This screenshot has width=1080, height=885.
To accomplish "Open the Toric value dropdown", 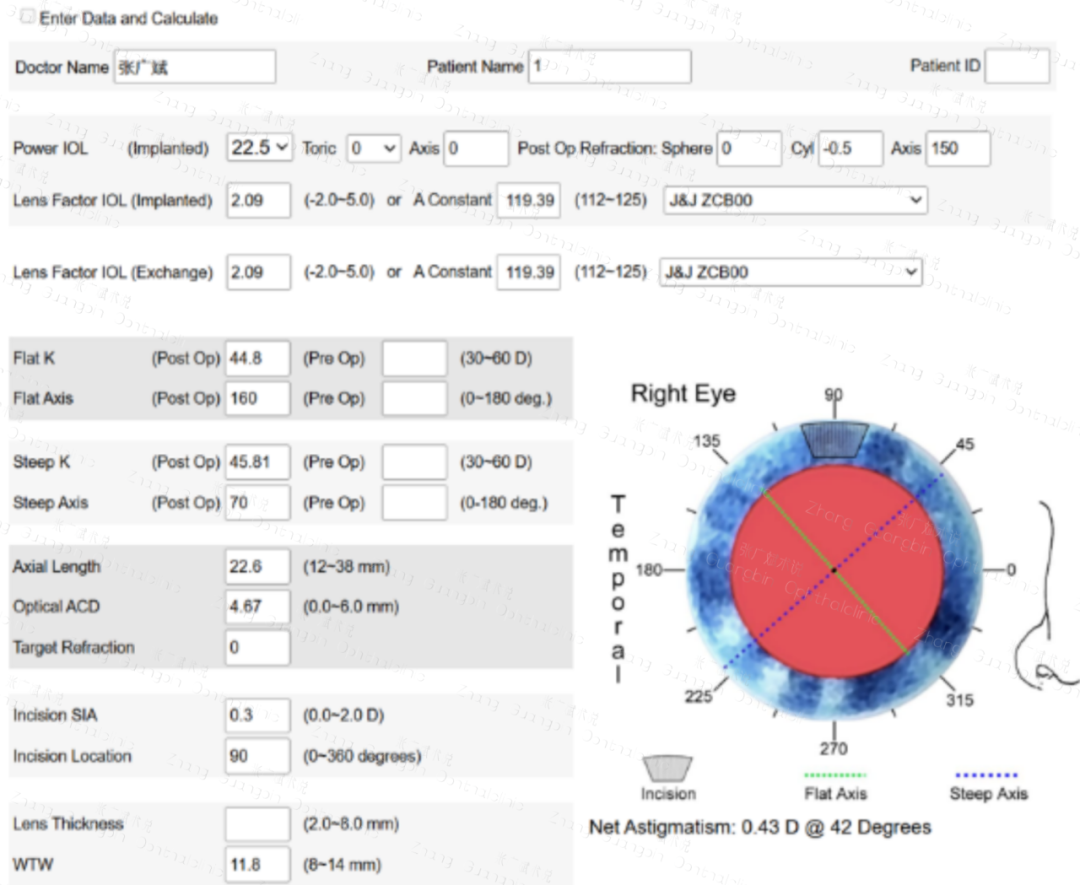I will point(373,148).
